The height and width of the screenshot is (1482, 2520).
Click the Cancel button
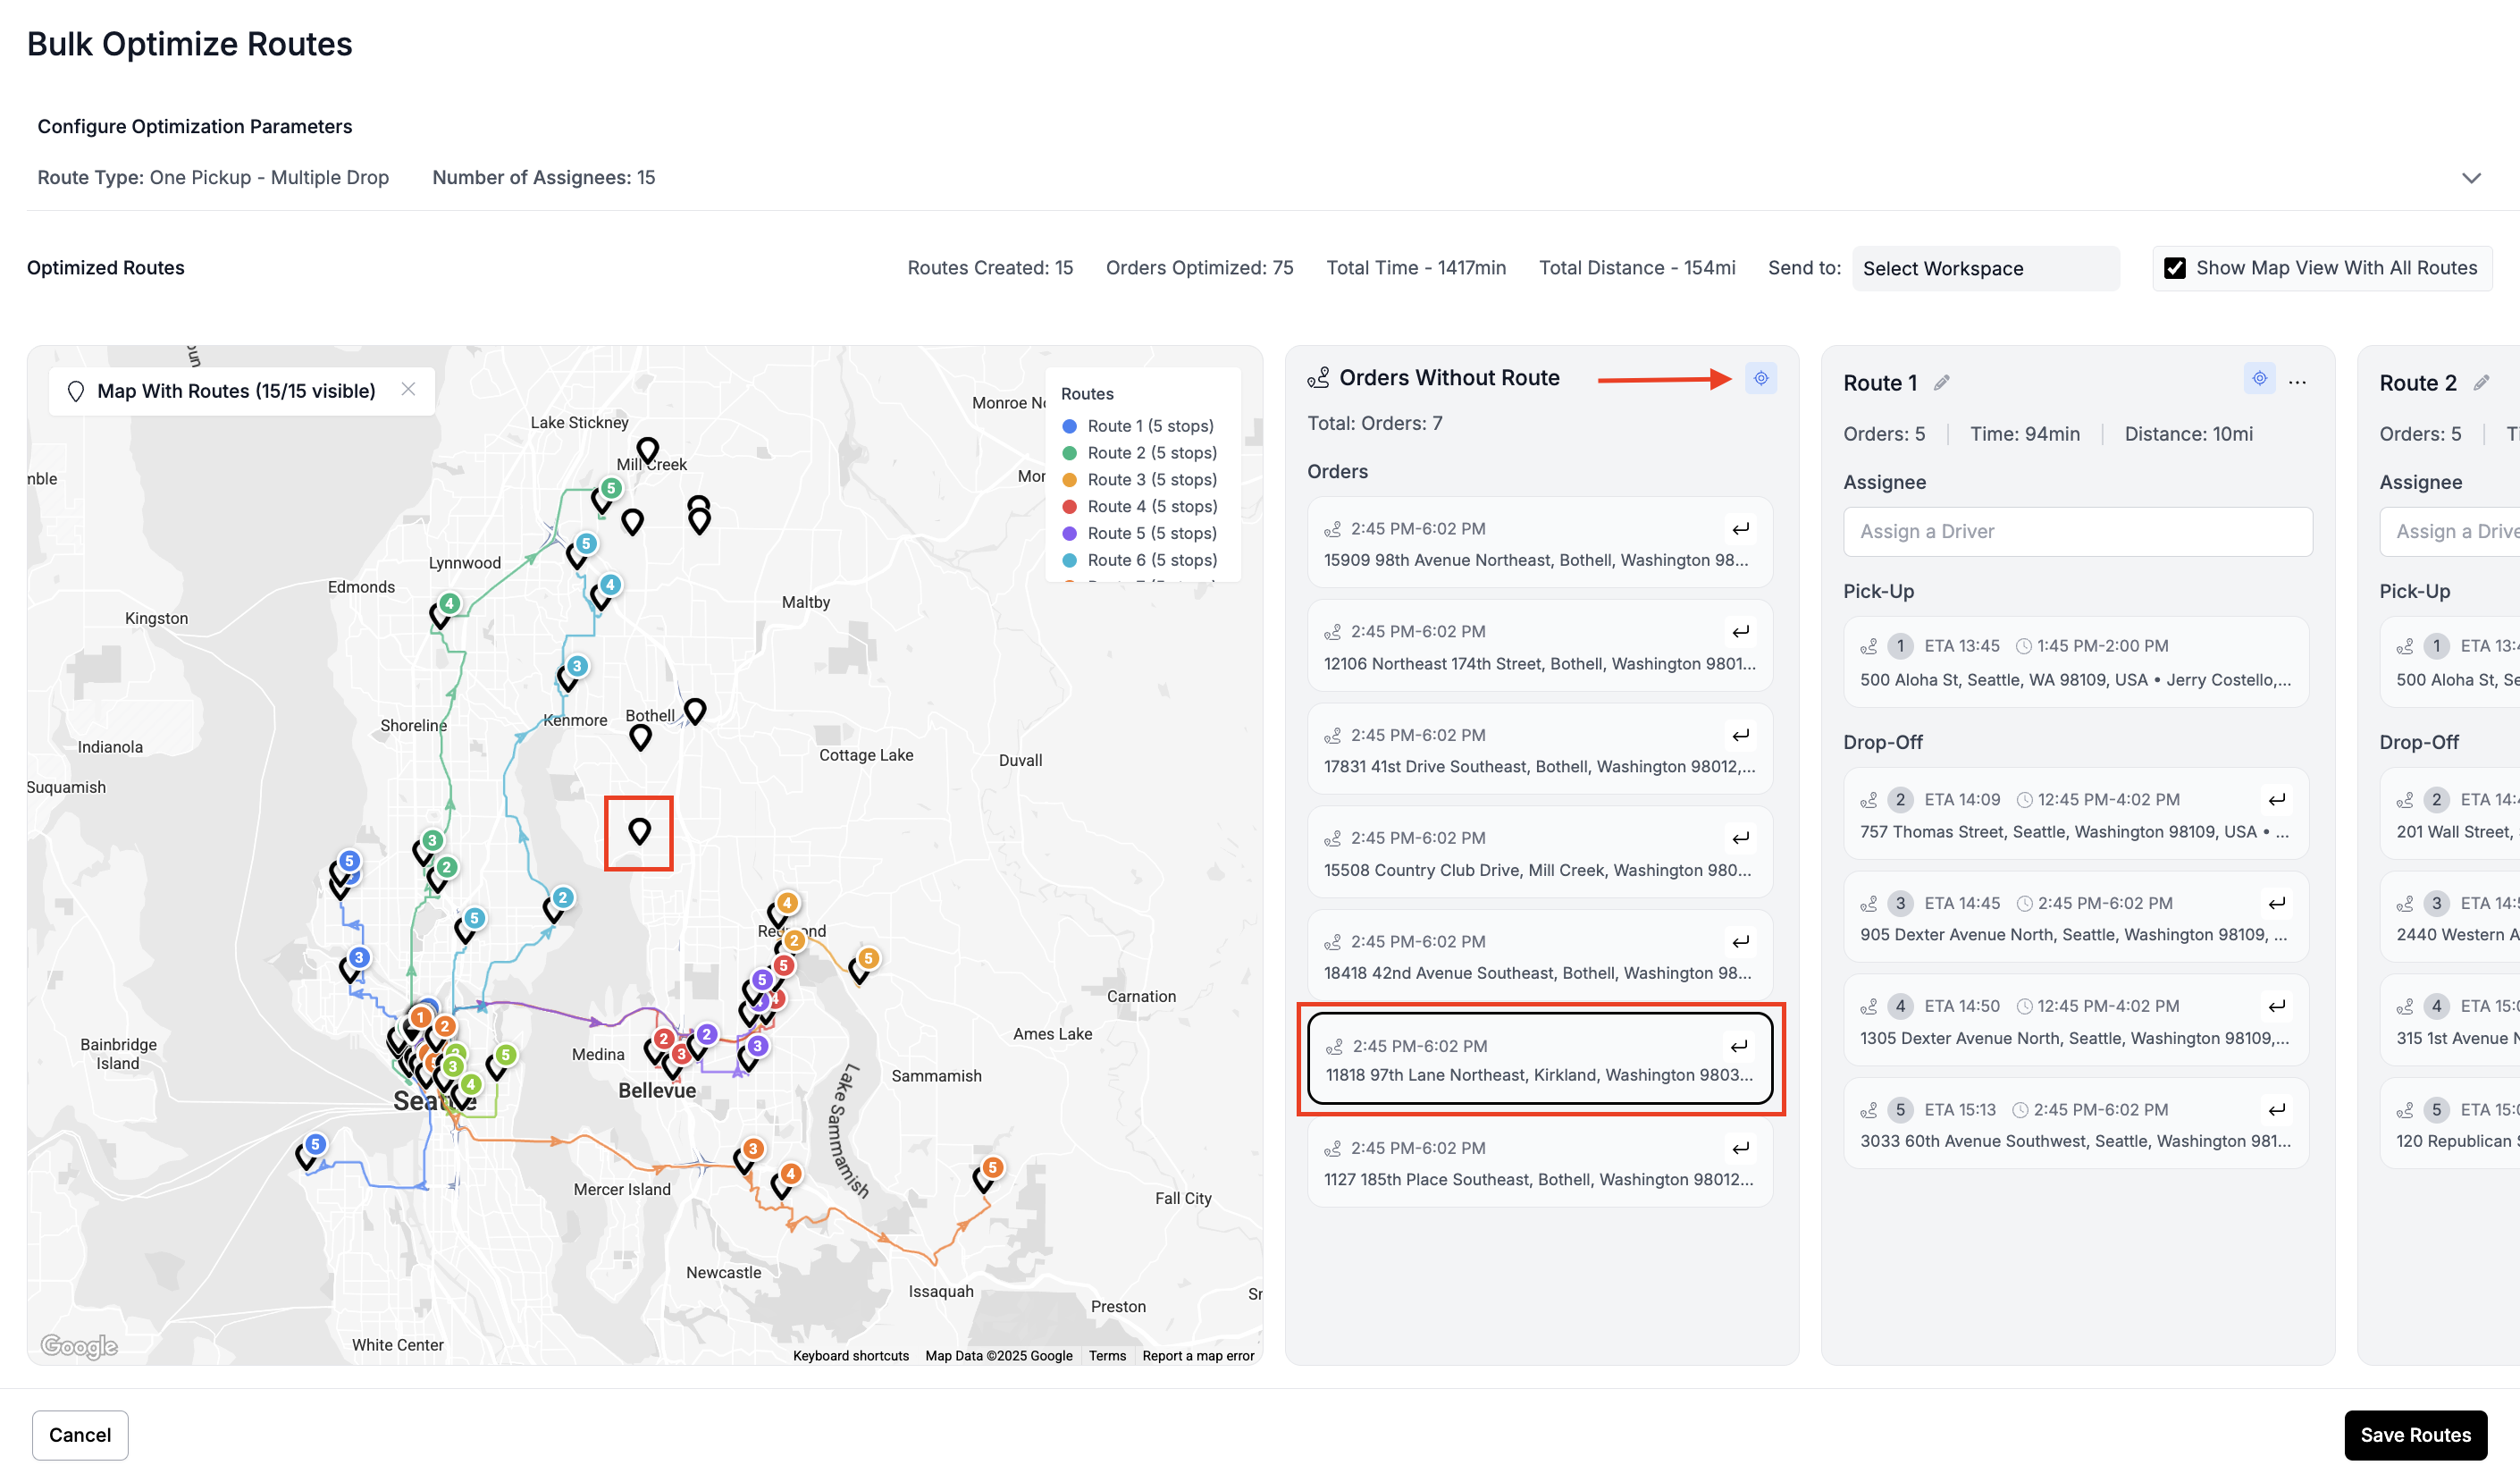pos(80,1435)
